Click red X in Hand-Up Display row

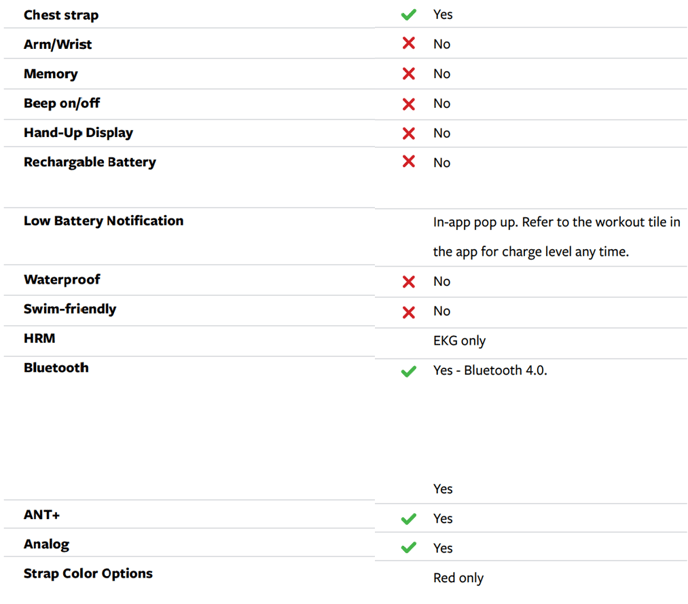click(408, 133)
